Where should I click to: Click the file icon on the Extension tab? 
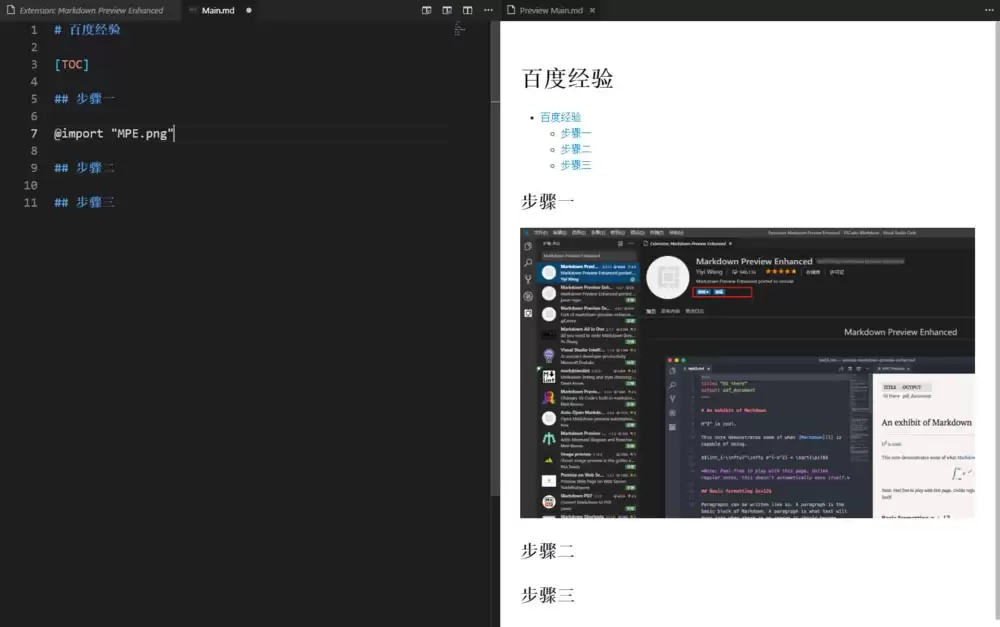click(13, 10)
